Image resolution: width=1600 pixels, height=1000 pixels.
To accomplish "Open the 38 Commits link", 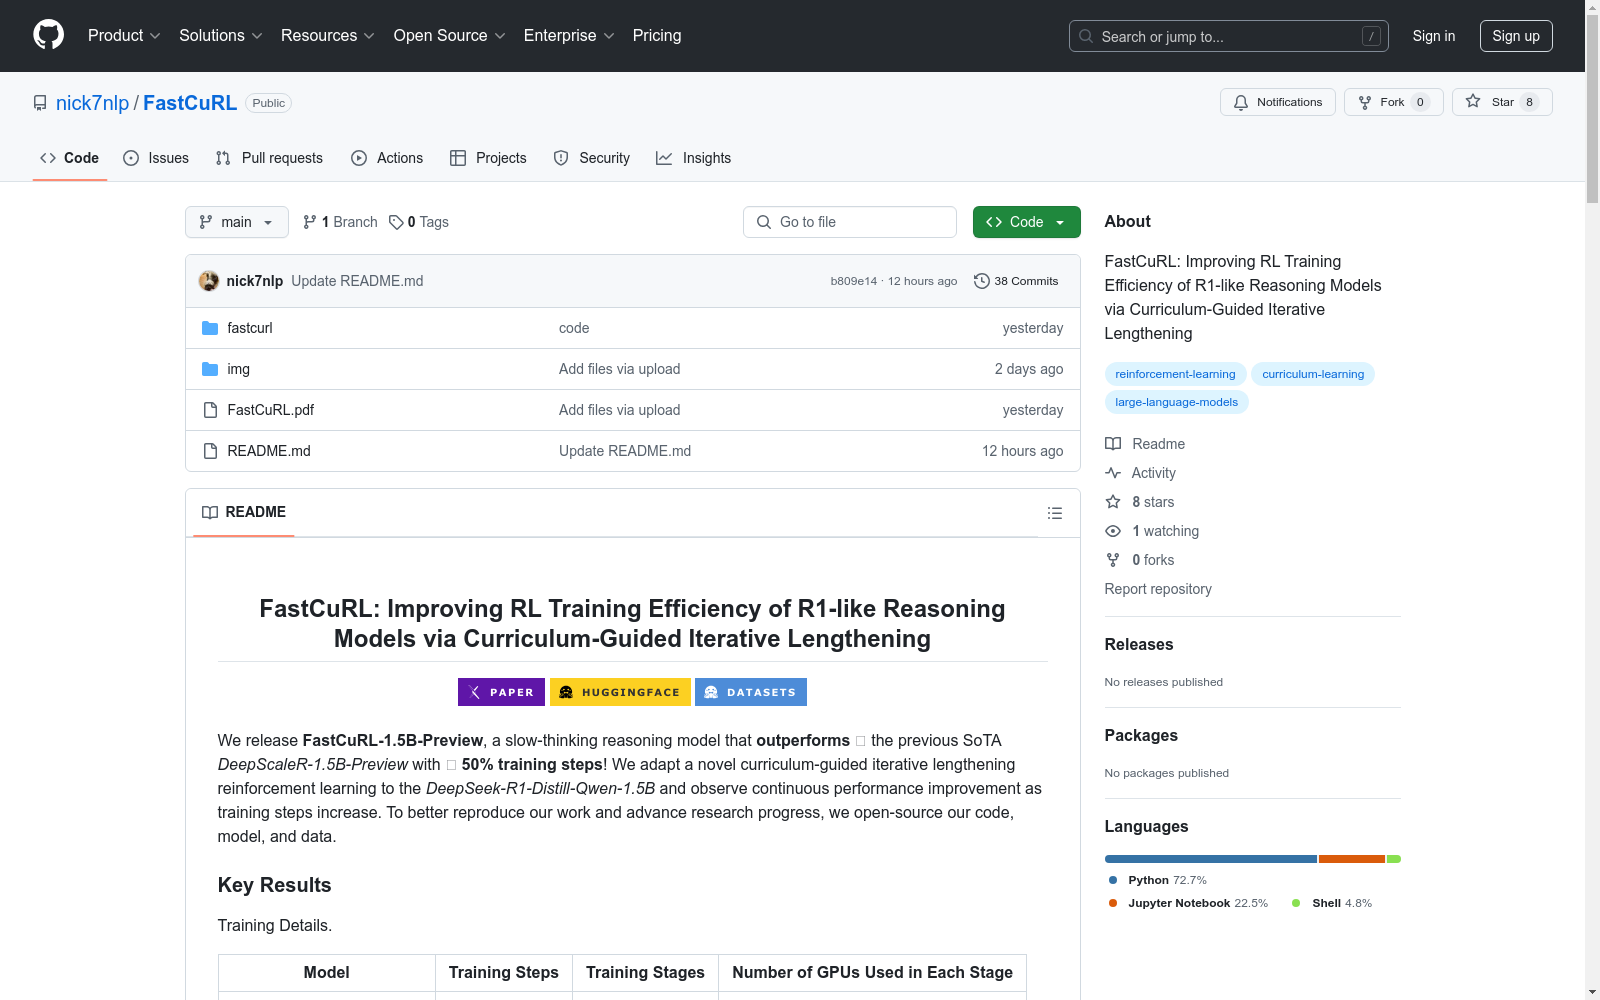I will [1016, 281].
